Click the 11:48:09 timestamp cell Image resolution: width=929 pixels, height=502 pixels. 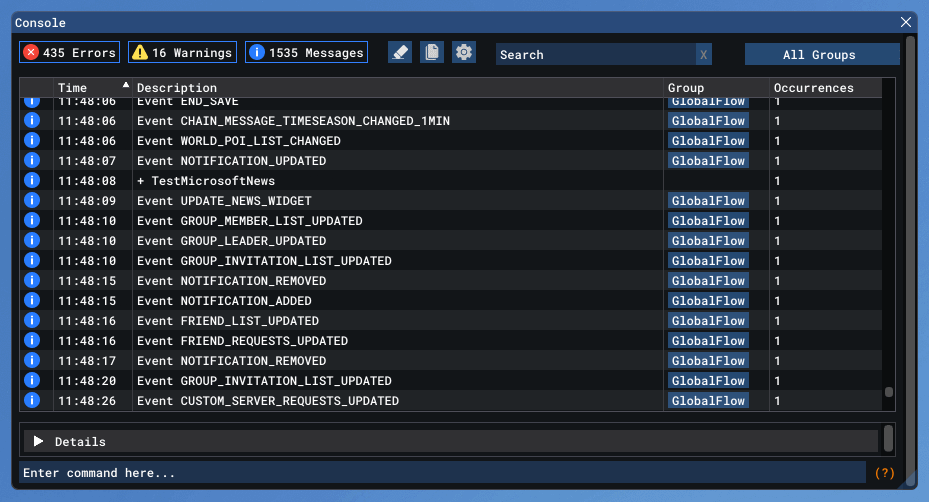click(87, 201)
